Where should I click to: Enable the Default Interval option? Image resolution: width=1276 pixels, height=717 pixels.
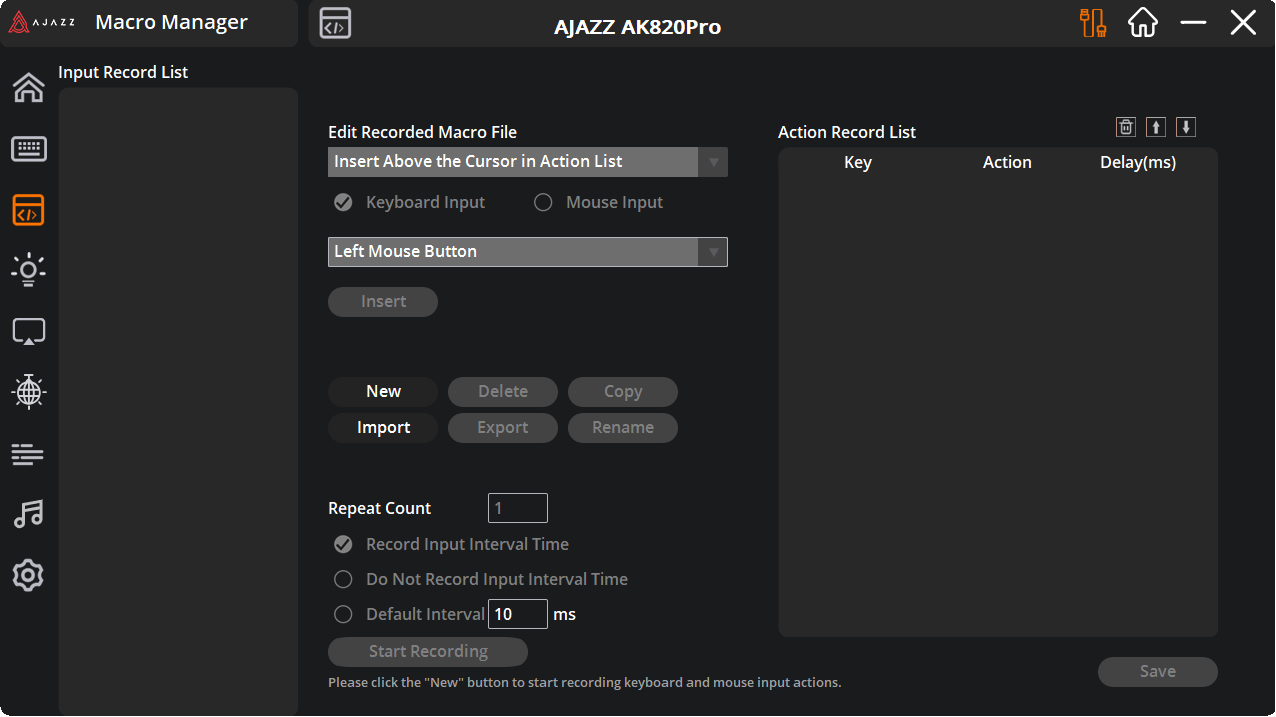[x=343, y=615]
